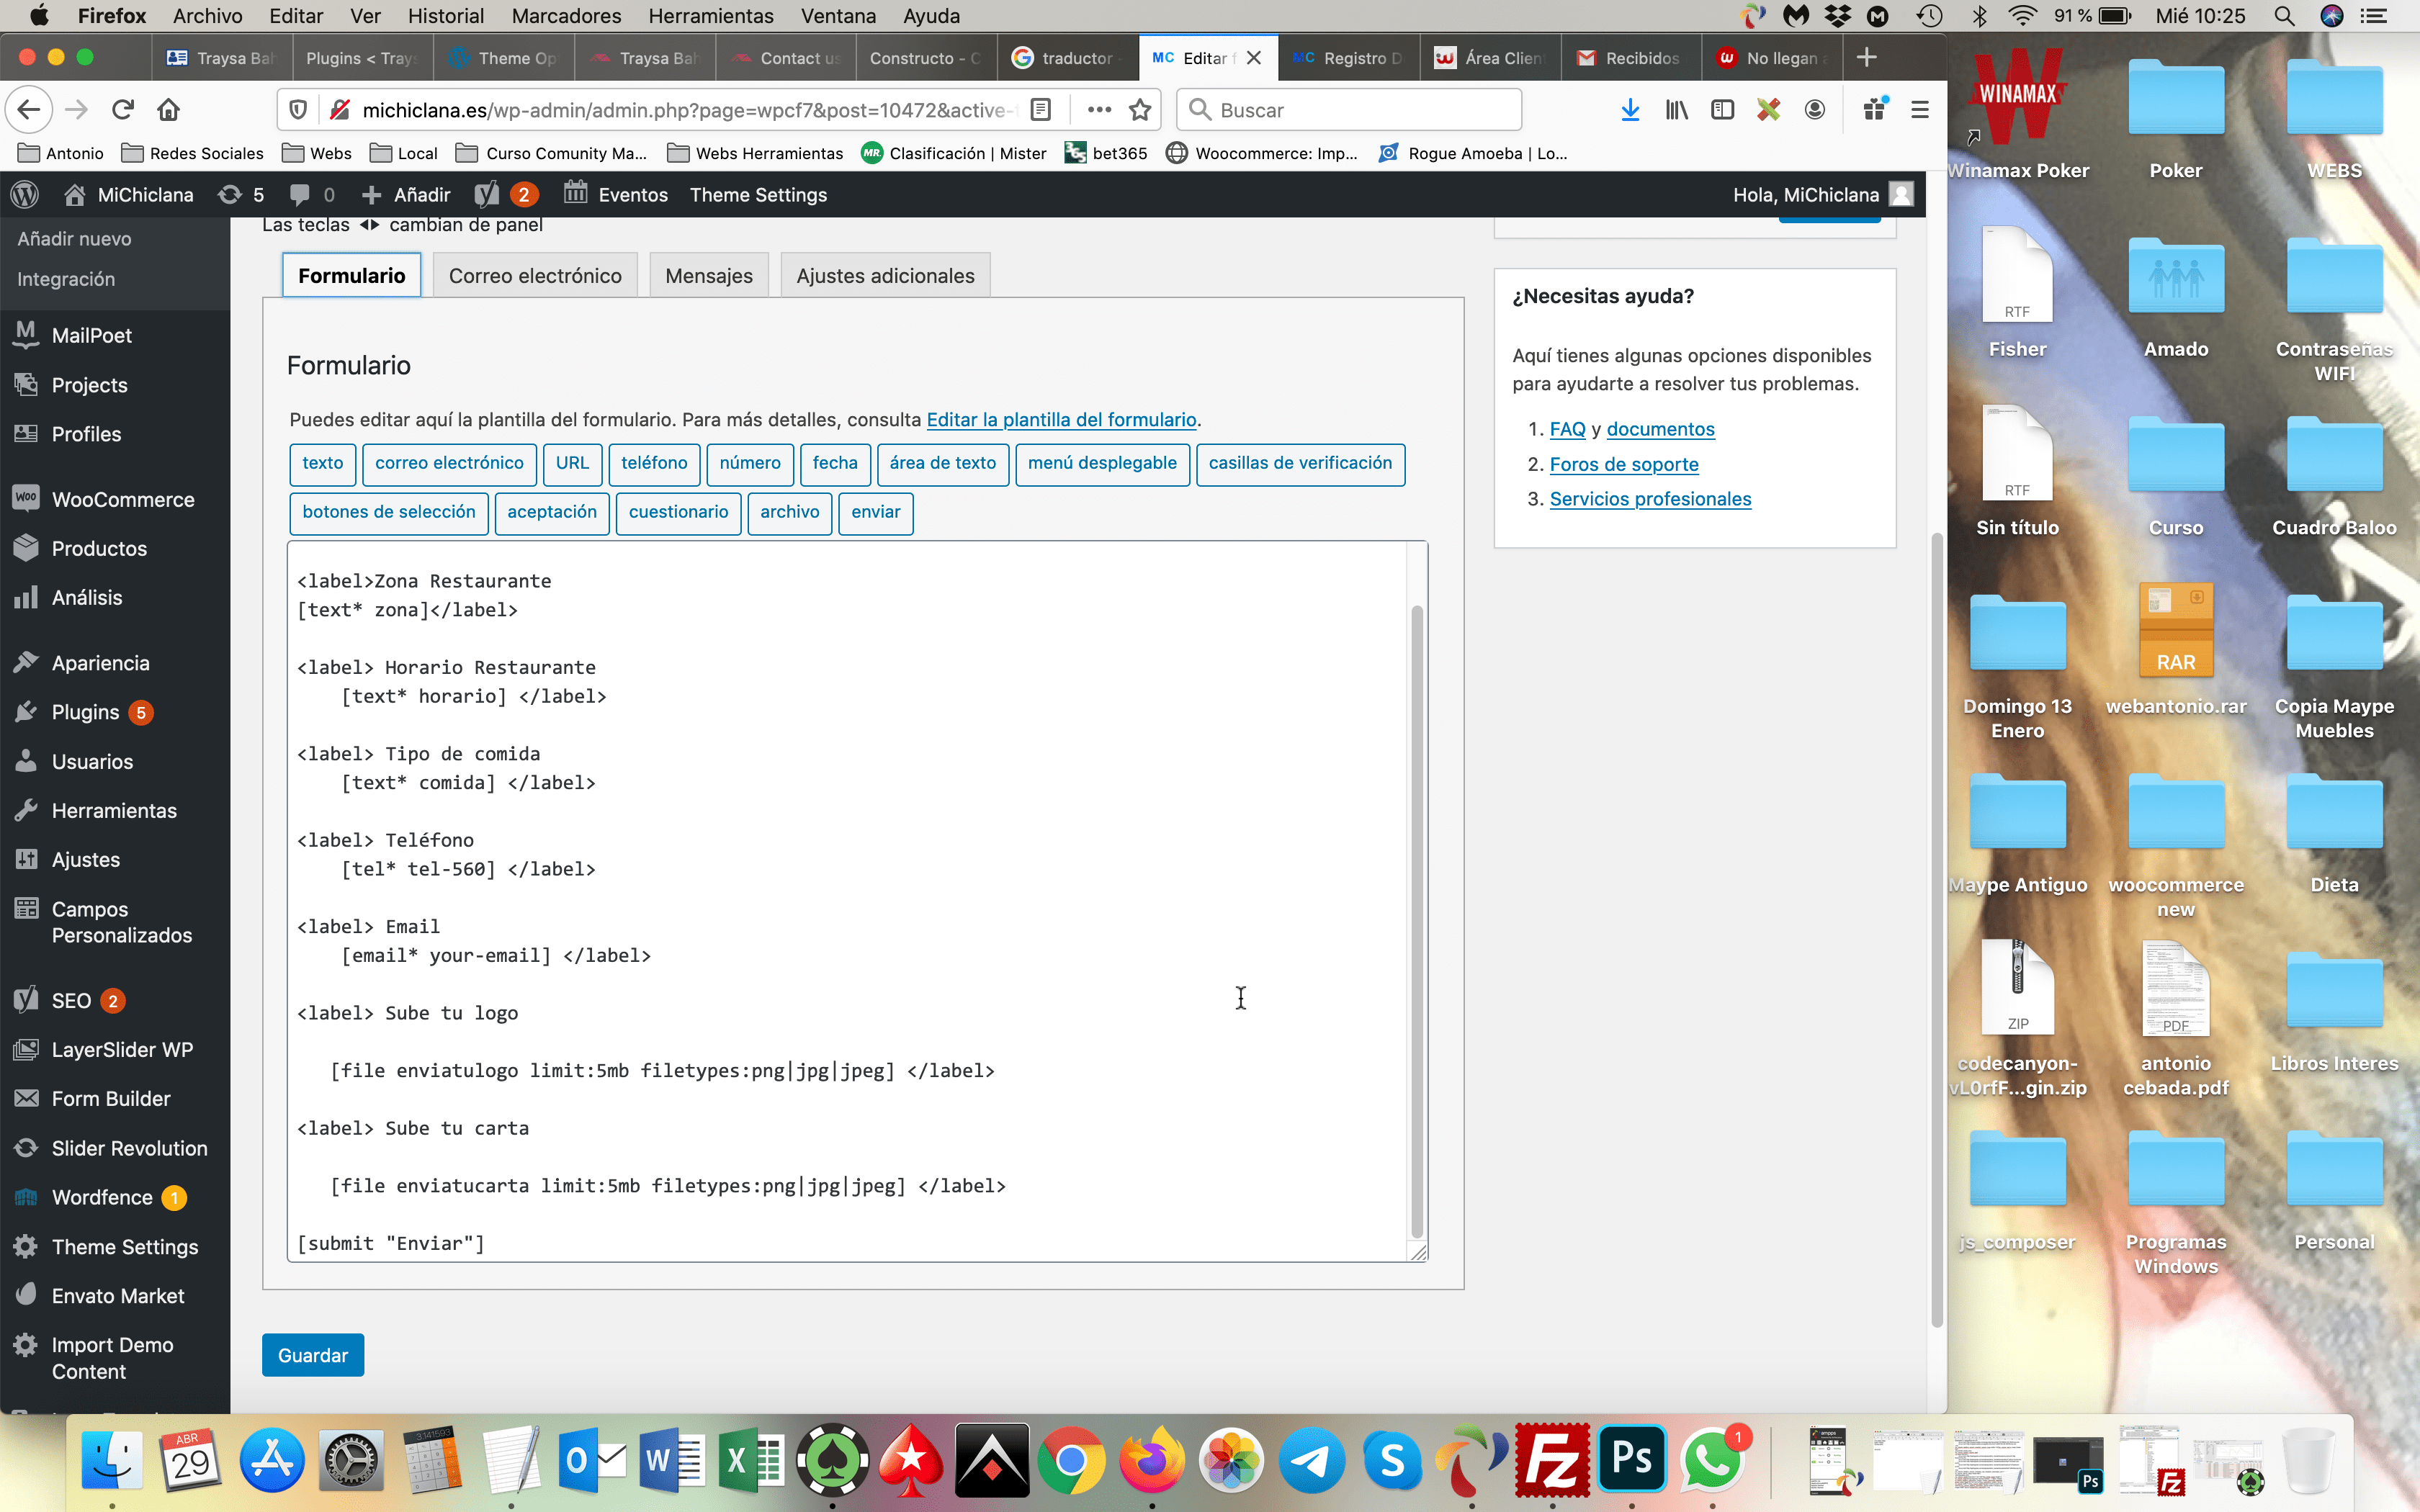
Task: Open comments bubble in admin bar
Action: (x=311, y=195)
